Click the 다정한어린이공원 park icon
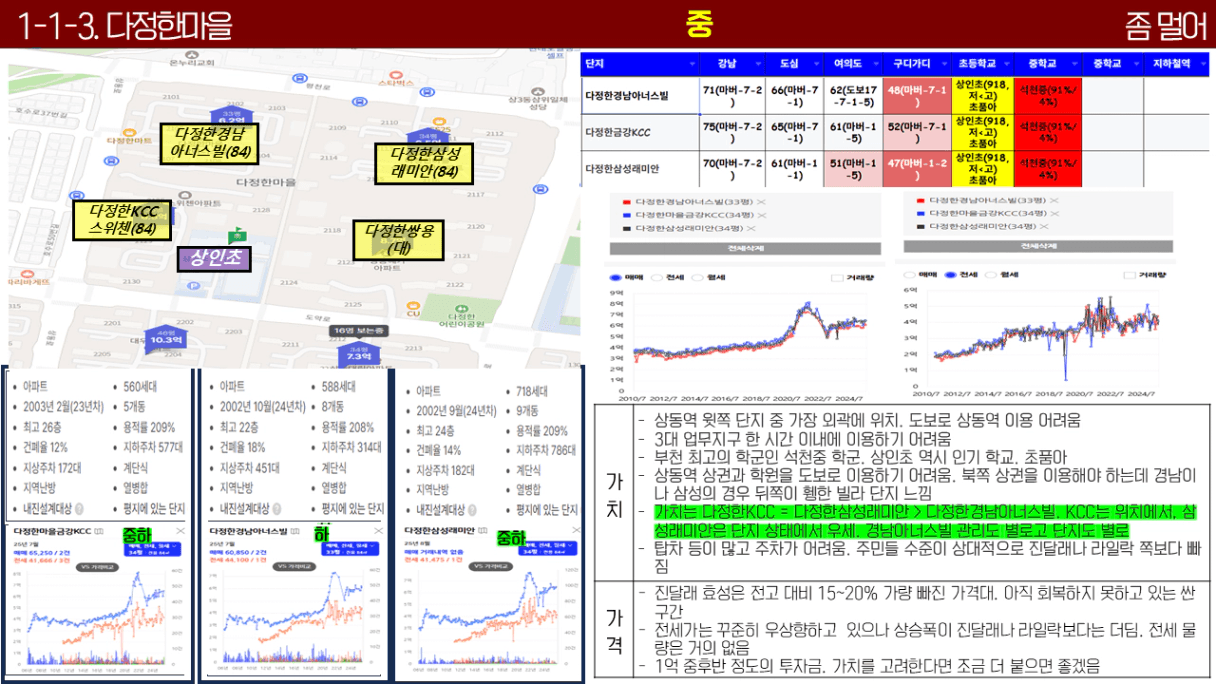This screenshot has height=684, width=1216. click(463, 311)
